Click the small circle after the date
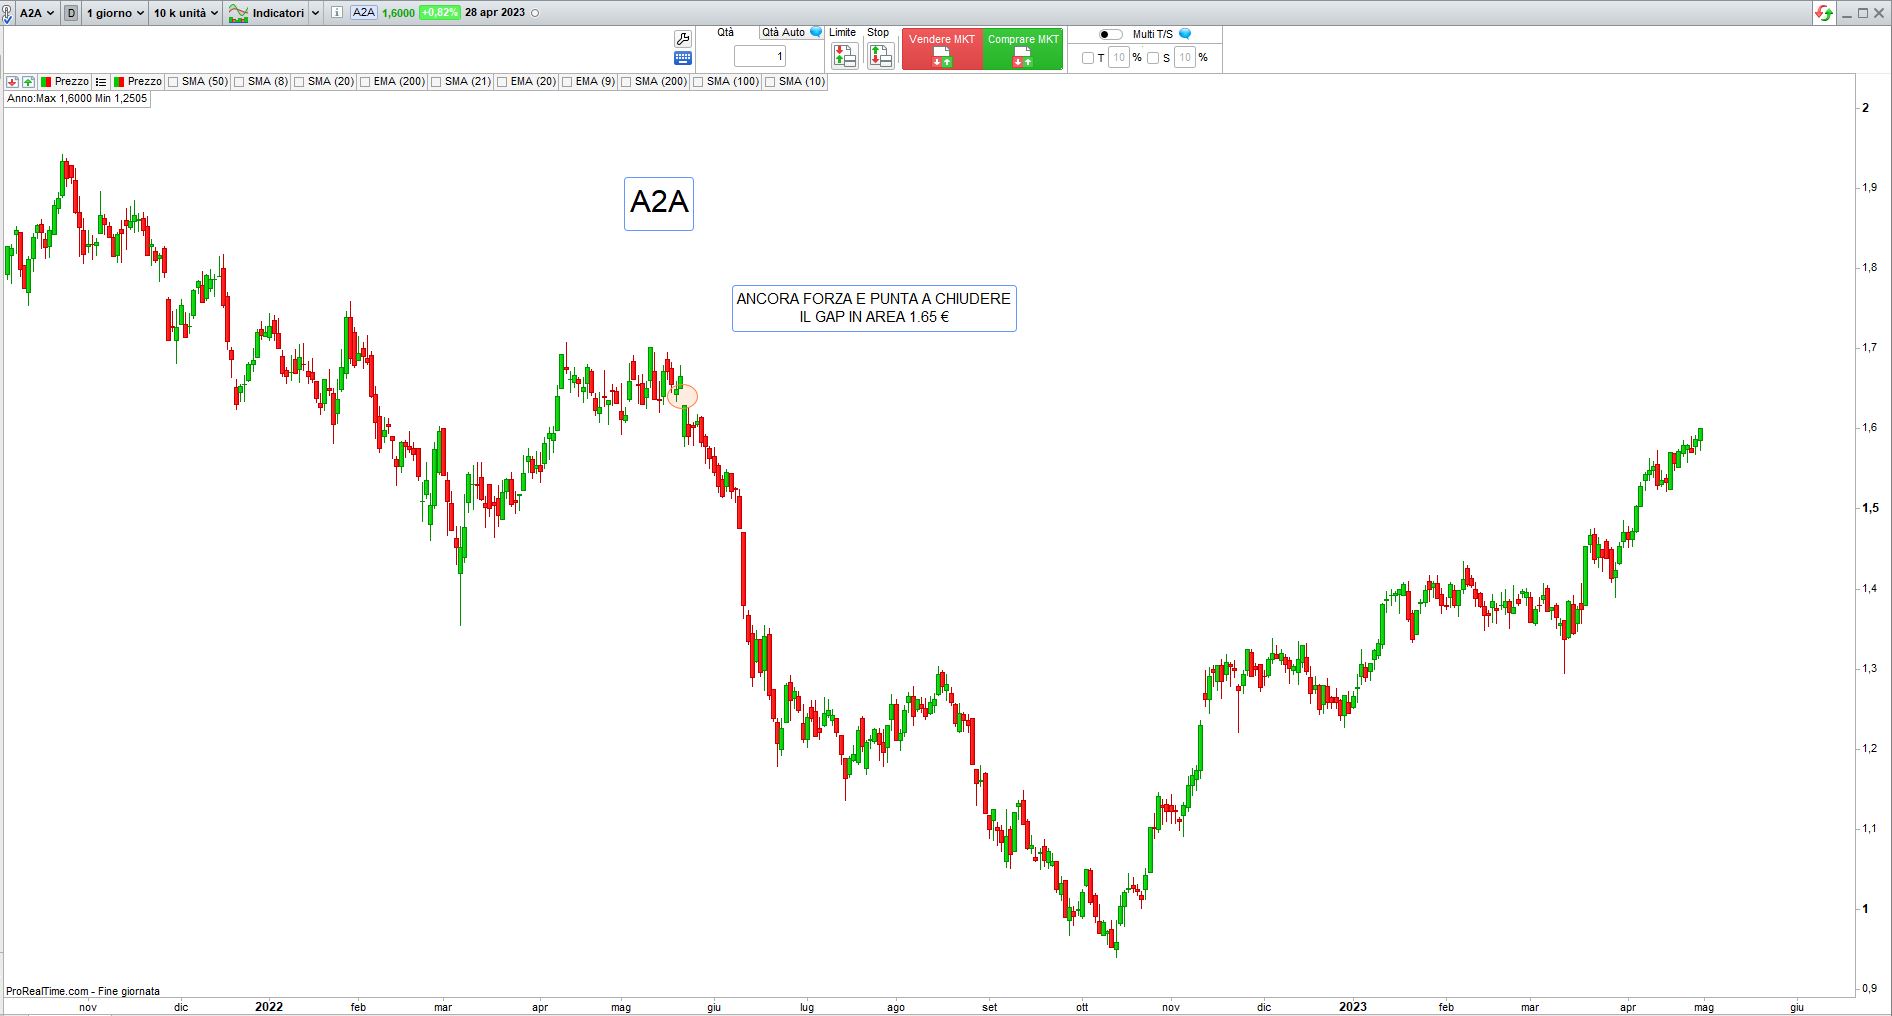Image resolution: width=1892 pixels, height=1016 pixels. (x=534, y=13)
